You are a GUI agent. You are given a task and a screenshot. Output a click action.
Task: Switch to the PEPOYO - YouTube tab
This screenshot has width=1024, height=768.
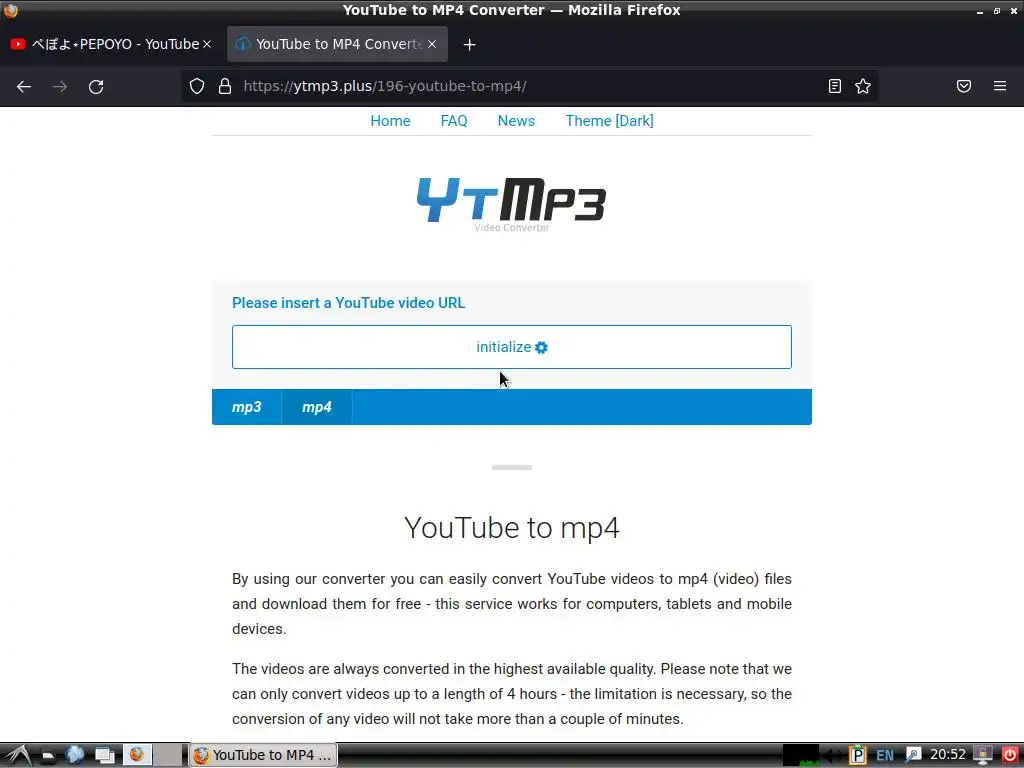[x=110, y=44]
